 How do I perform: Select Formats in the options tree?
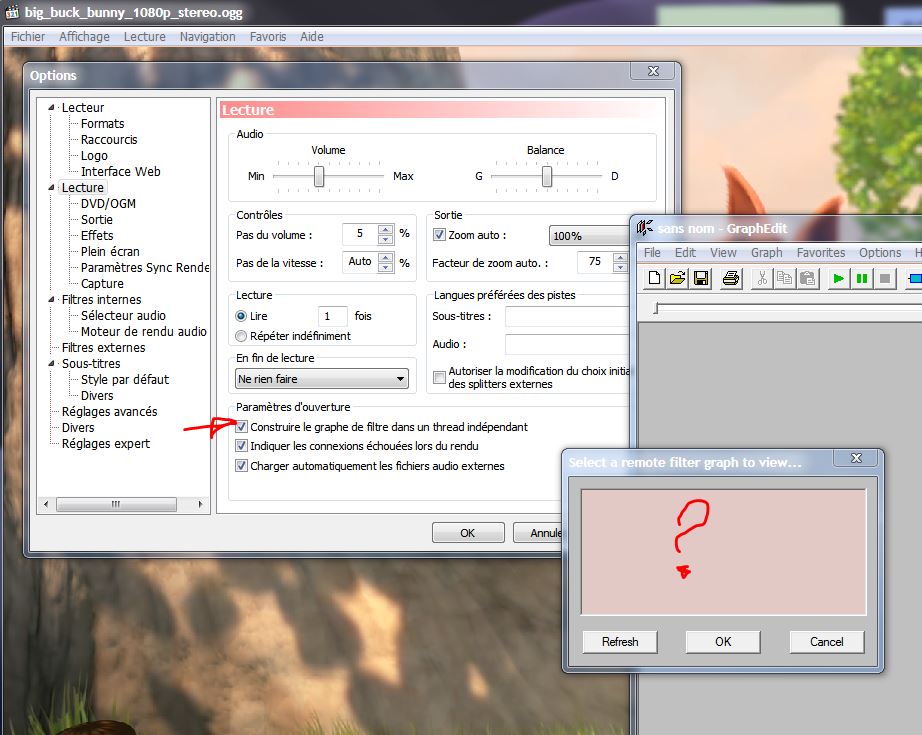(102, 123)
